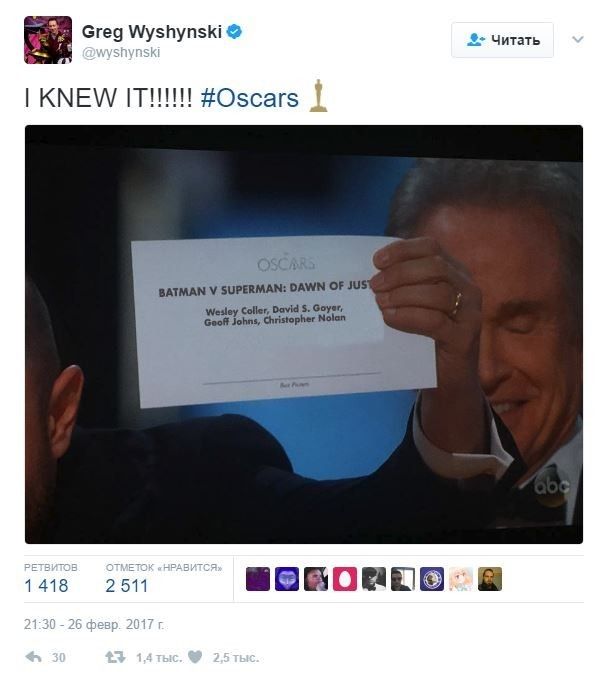Viewport: 611px width, 678px height.
Task: Click the reply arrow icon
Action: pos(34,657)
